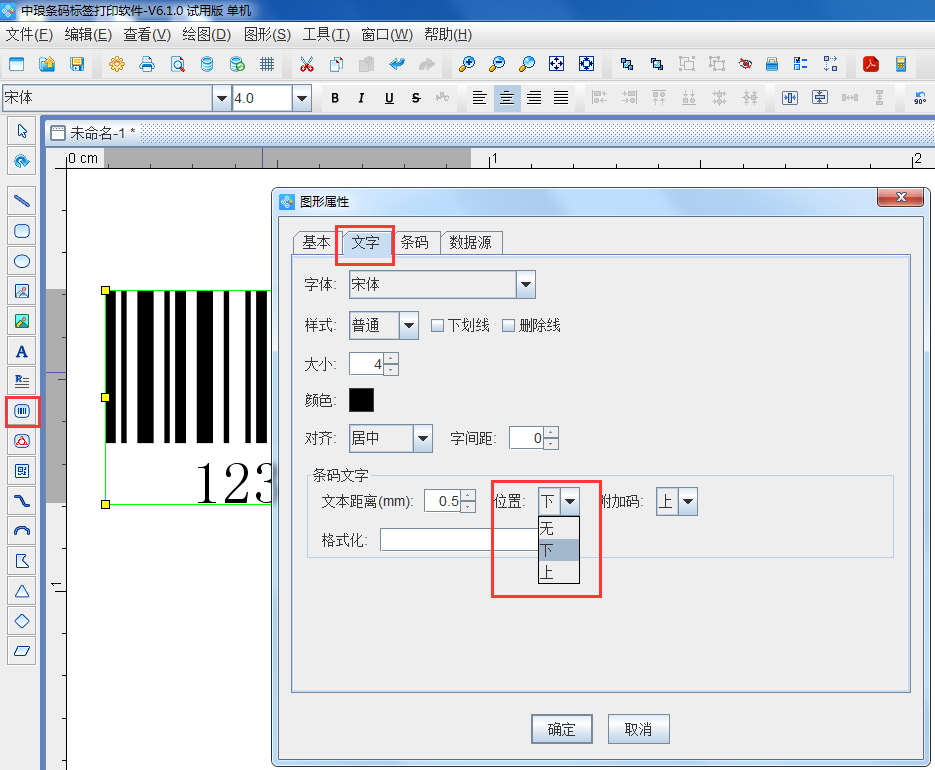Enable the 下划线 underline checkbox
Viewport: 935px width, 770px height.
(x=437, y=325)
